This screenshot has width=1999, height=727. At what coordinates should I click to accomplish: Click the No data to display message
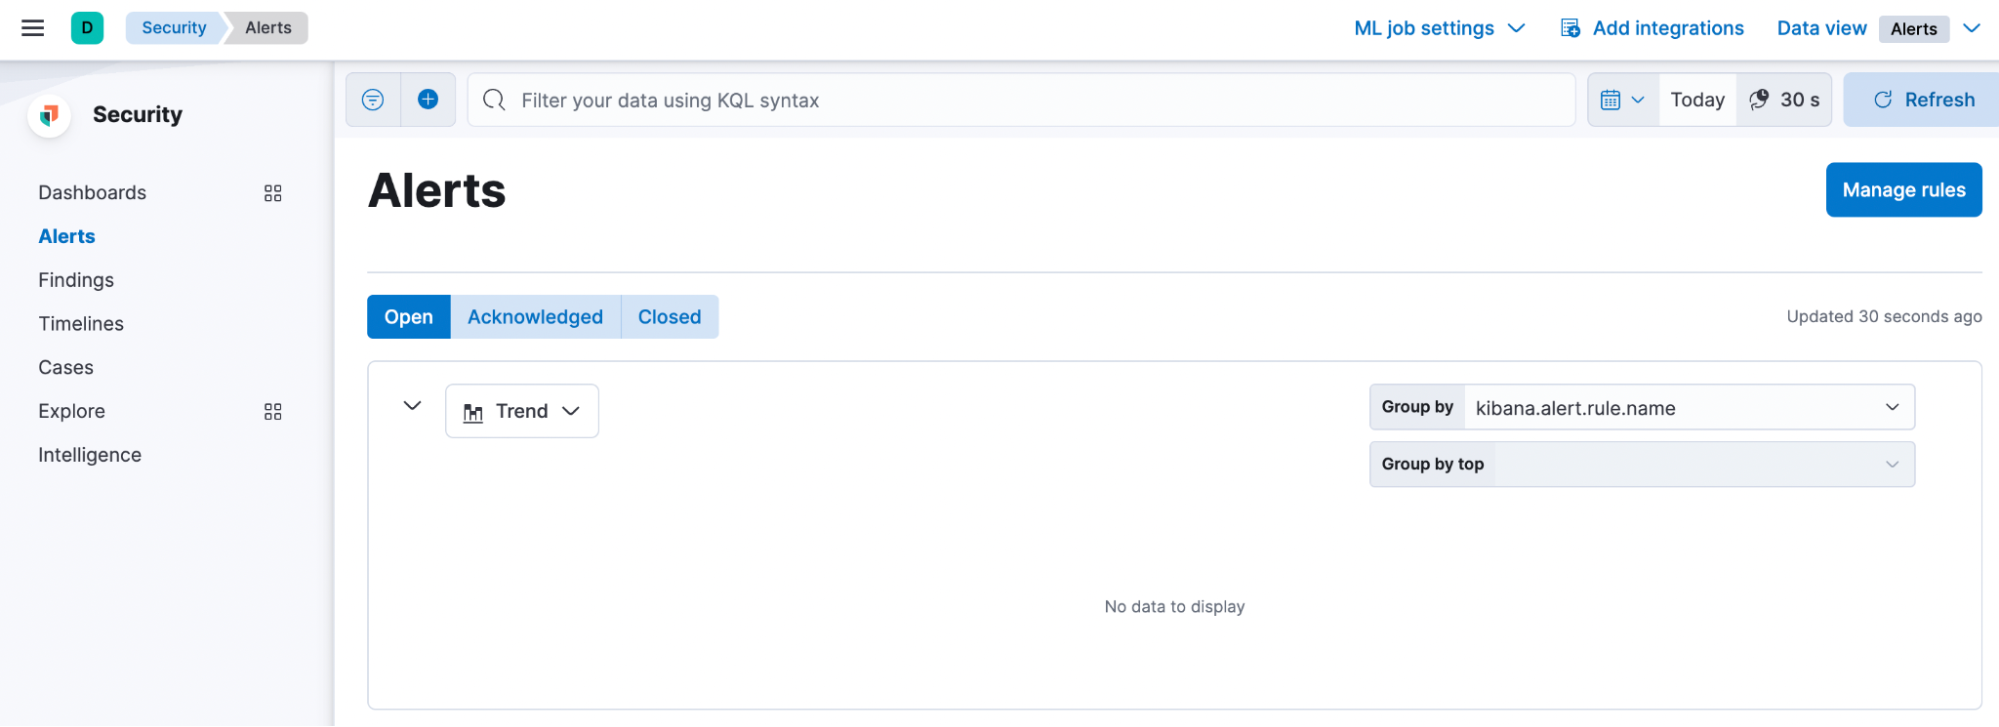pos(1175,607)
